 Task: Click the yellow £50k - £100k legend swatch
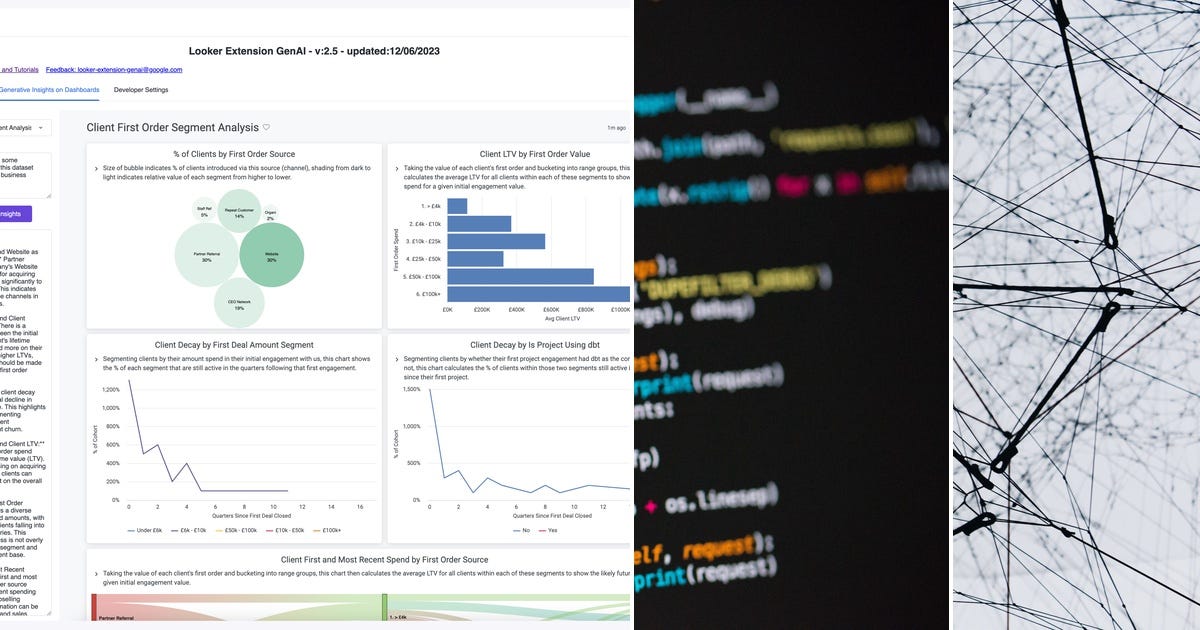pyautogui.click(x=221, y=530)
